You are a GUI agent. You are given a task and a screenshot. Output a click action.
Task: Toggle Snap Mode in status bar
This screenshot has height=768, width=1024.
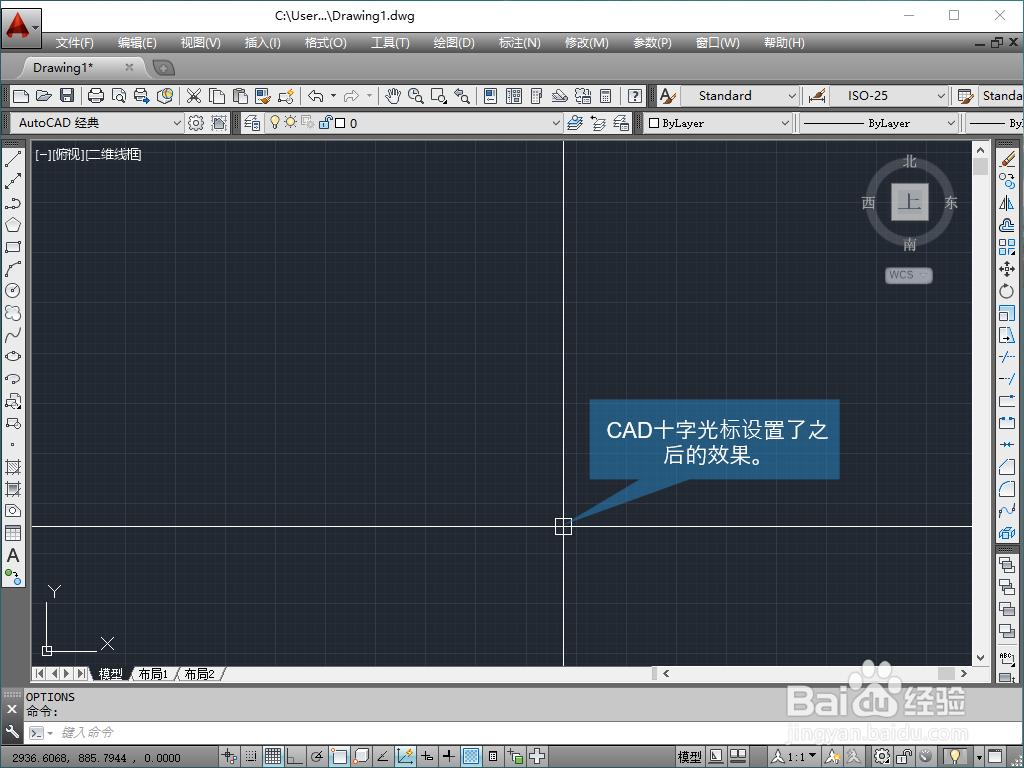click(251, 757)
